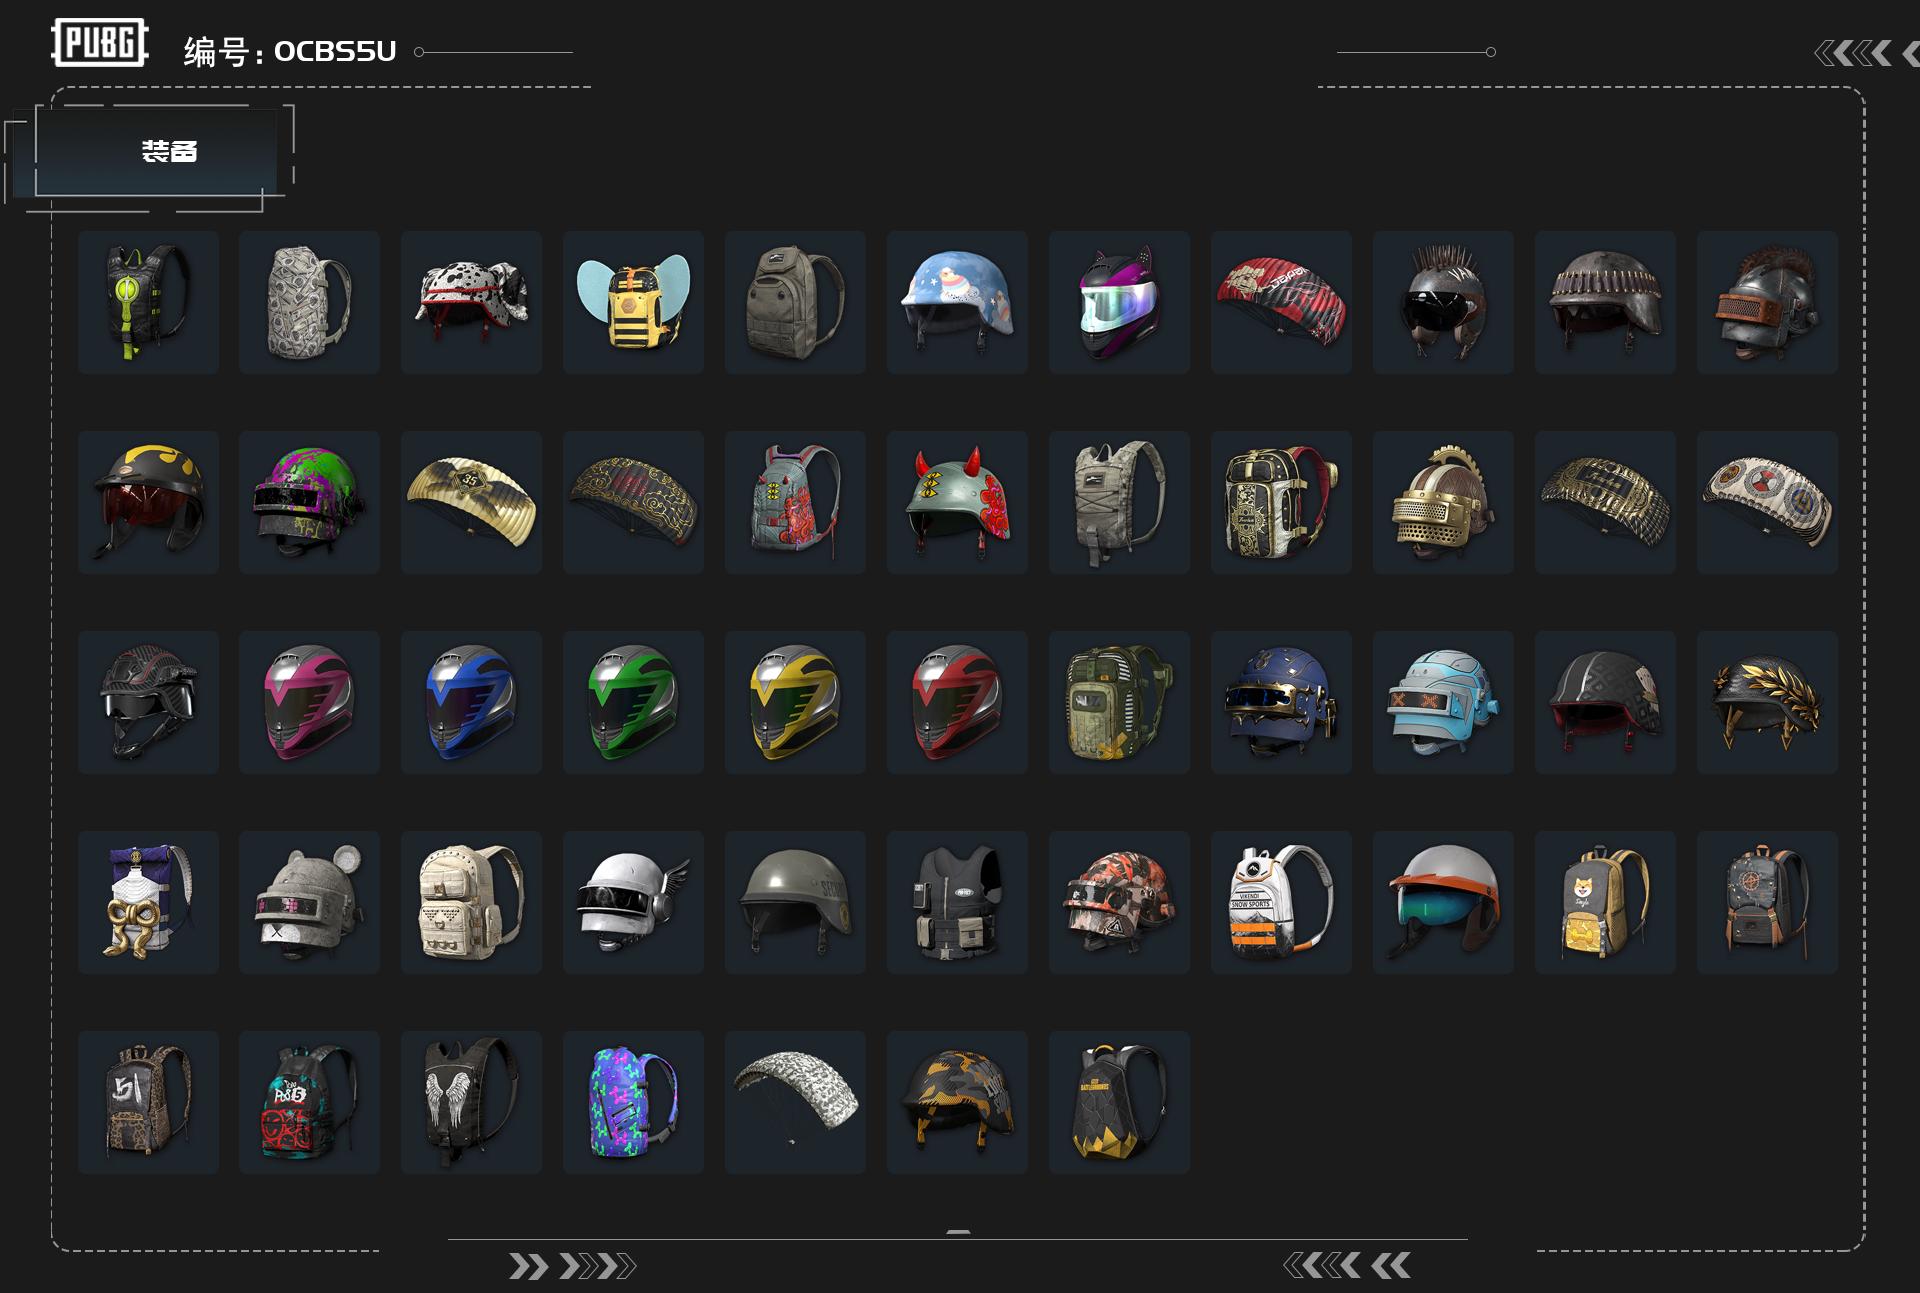Choose the Dalmatian-print spotted helmet
Viewport: 1920px width, 1293px height.
point(471,302)
